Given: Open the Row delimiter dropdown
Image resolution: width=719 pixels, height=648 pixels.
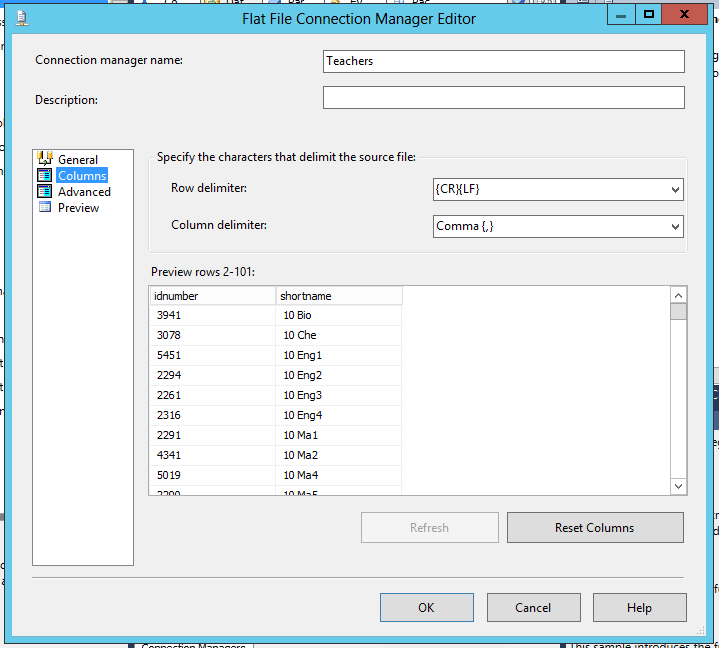Looking at the screenshot, I should (x=675, y=189).
